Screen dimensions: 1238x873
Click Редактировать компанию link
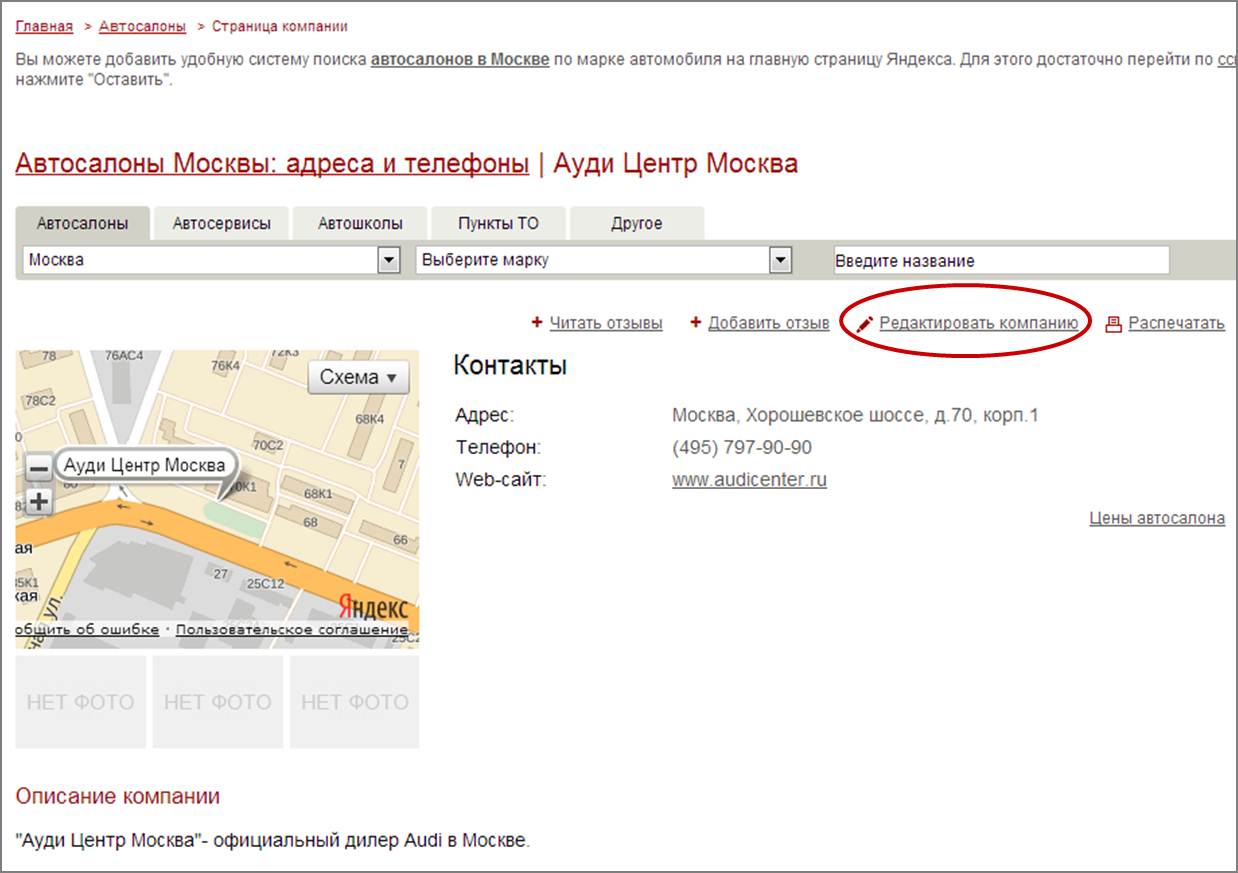(979, 323)
